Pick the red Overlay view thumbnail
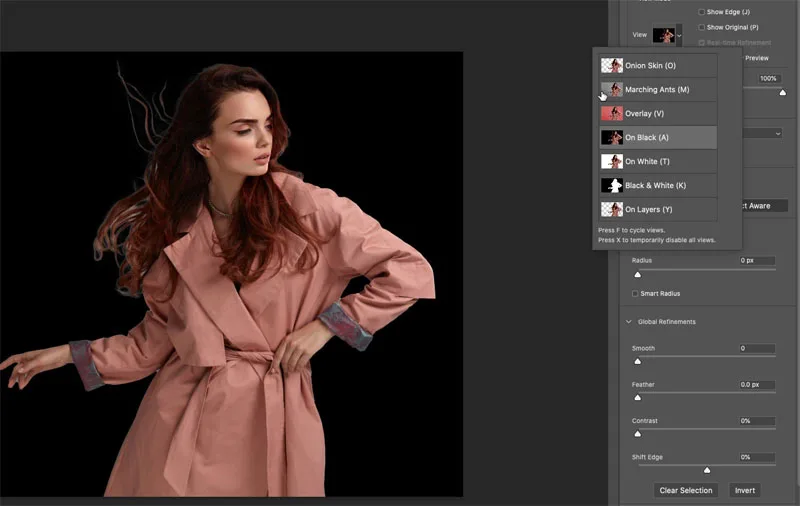 click(611, 114)
